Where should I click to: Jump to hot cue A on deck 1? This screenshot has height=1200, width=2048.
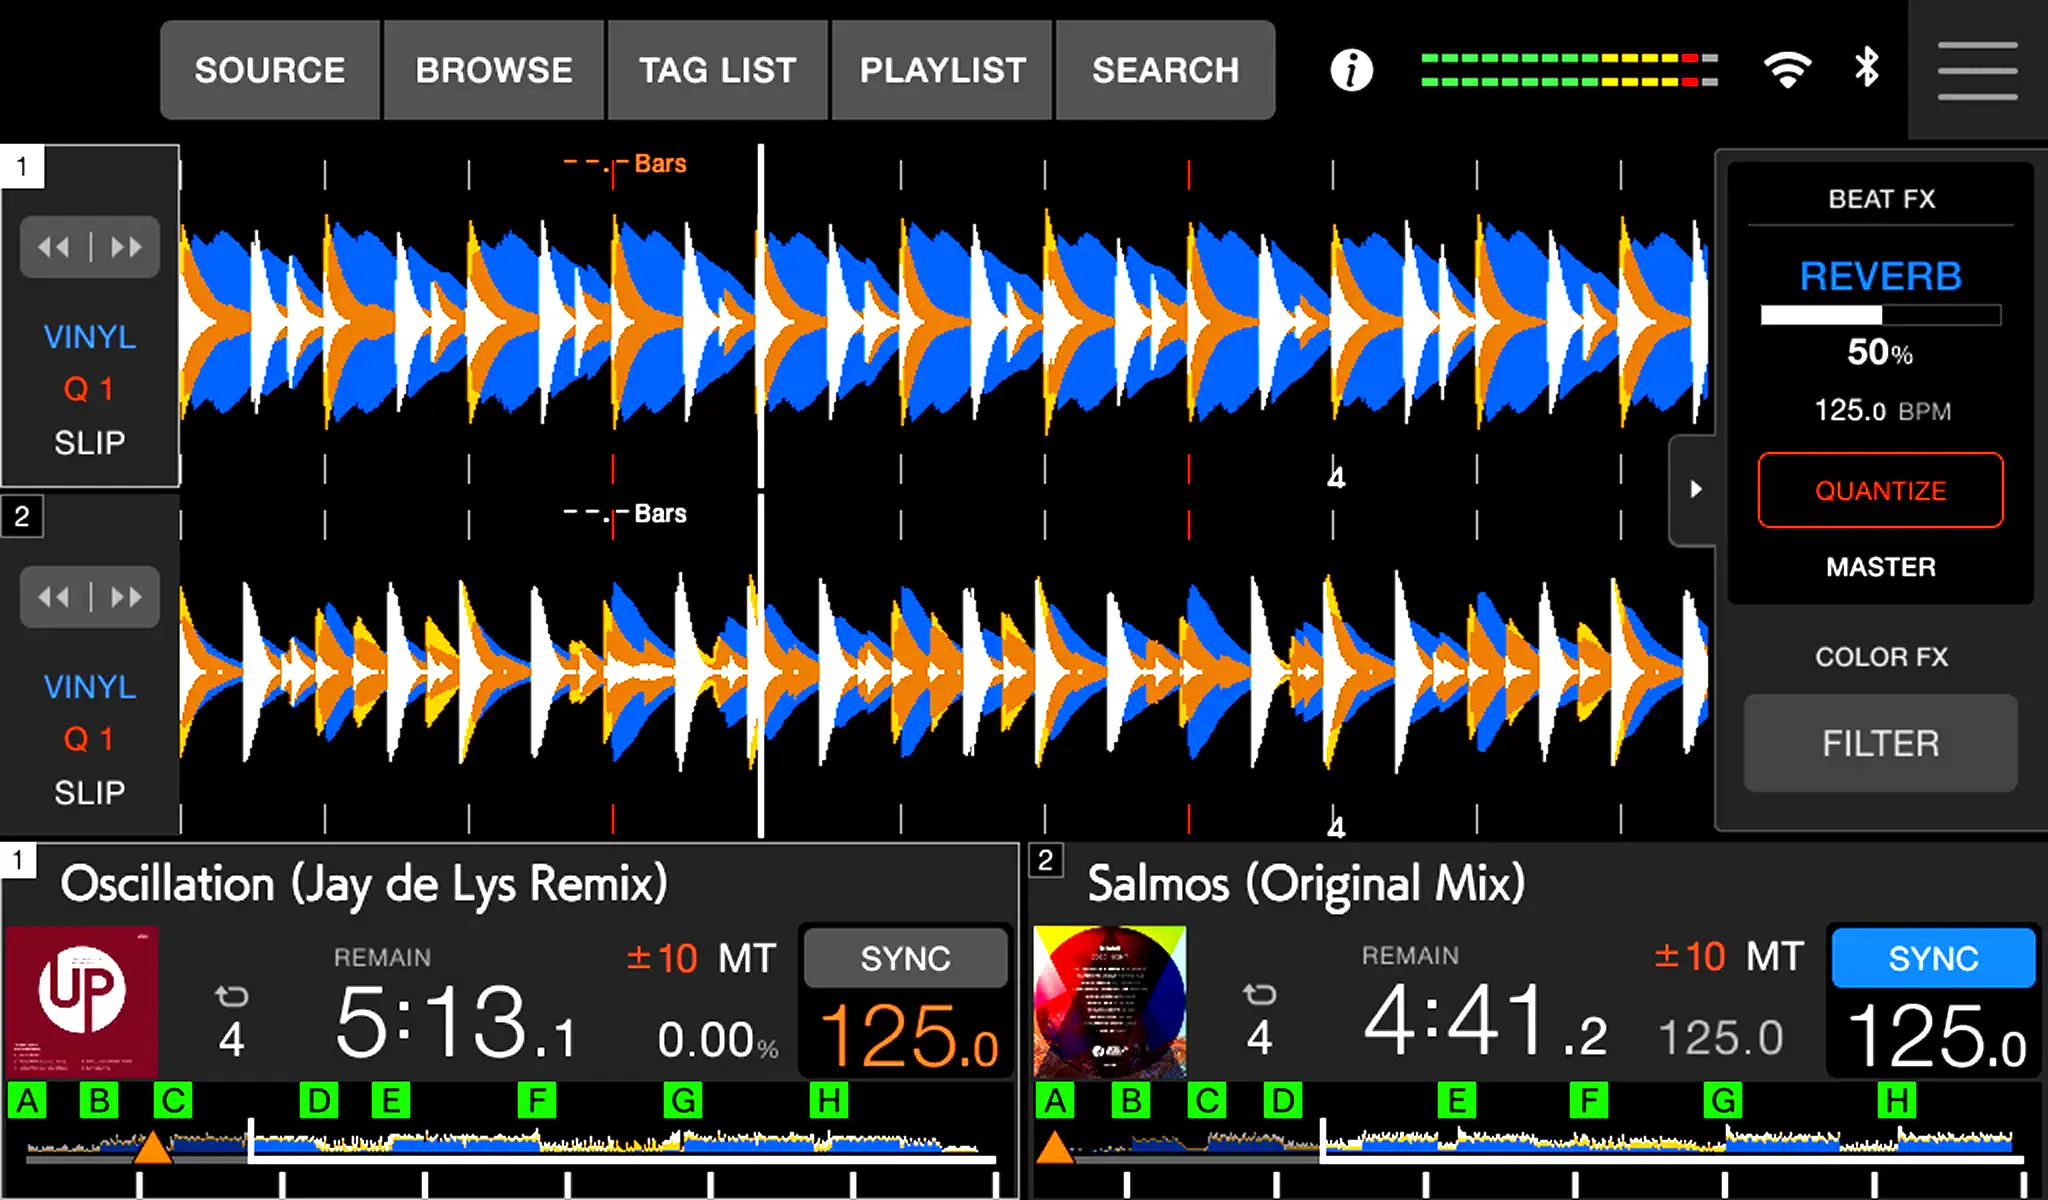click(x=28, y=1101)
